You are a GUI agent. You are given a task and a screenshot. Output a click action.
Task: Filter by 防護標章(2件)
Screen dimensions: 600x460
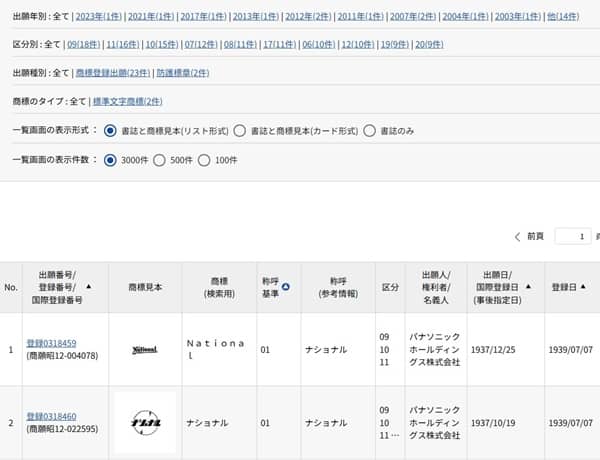point(183,73)
